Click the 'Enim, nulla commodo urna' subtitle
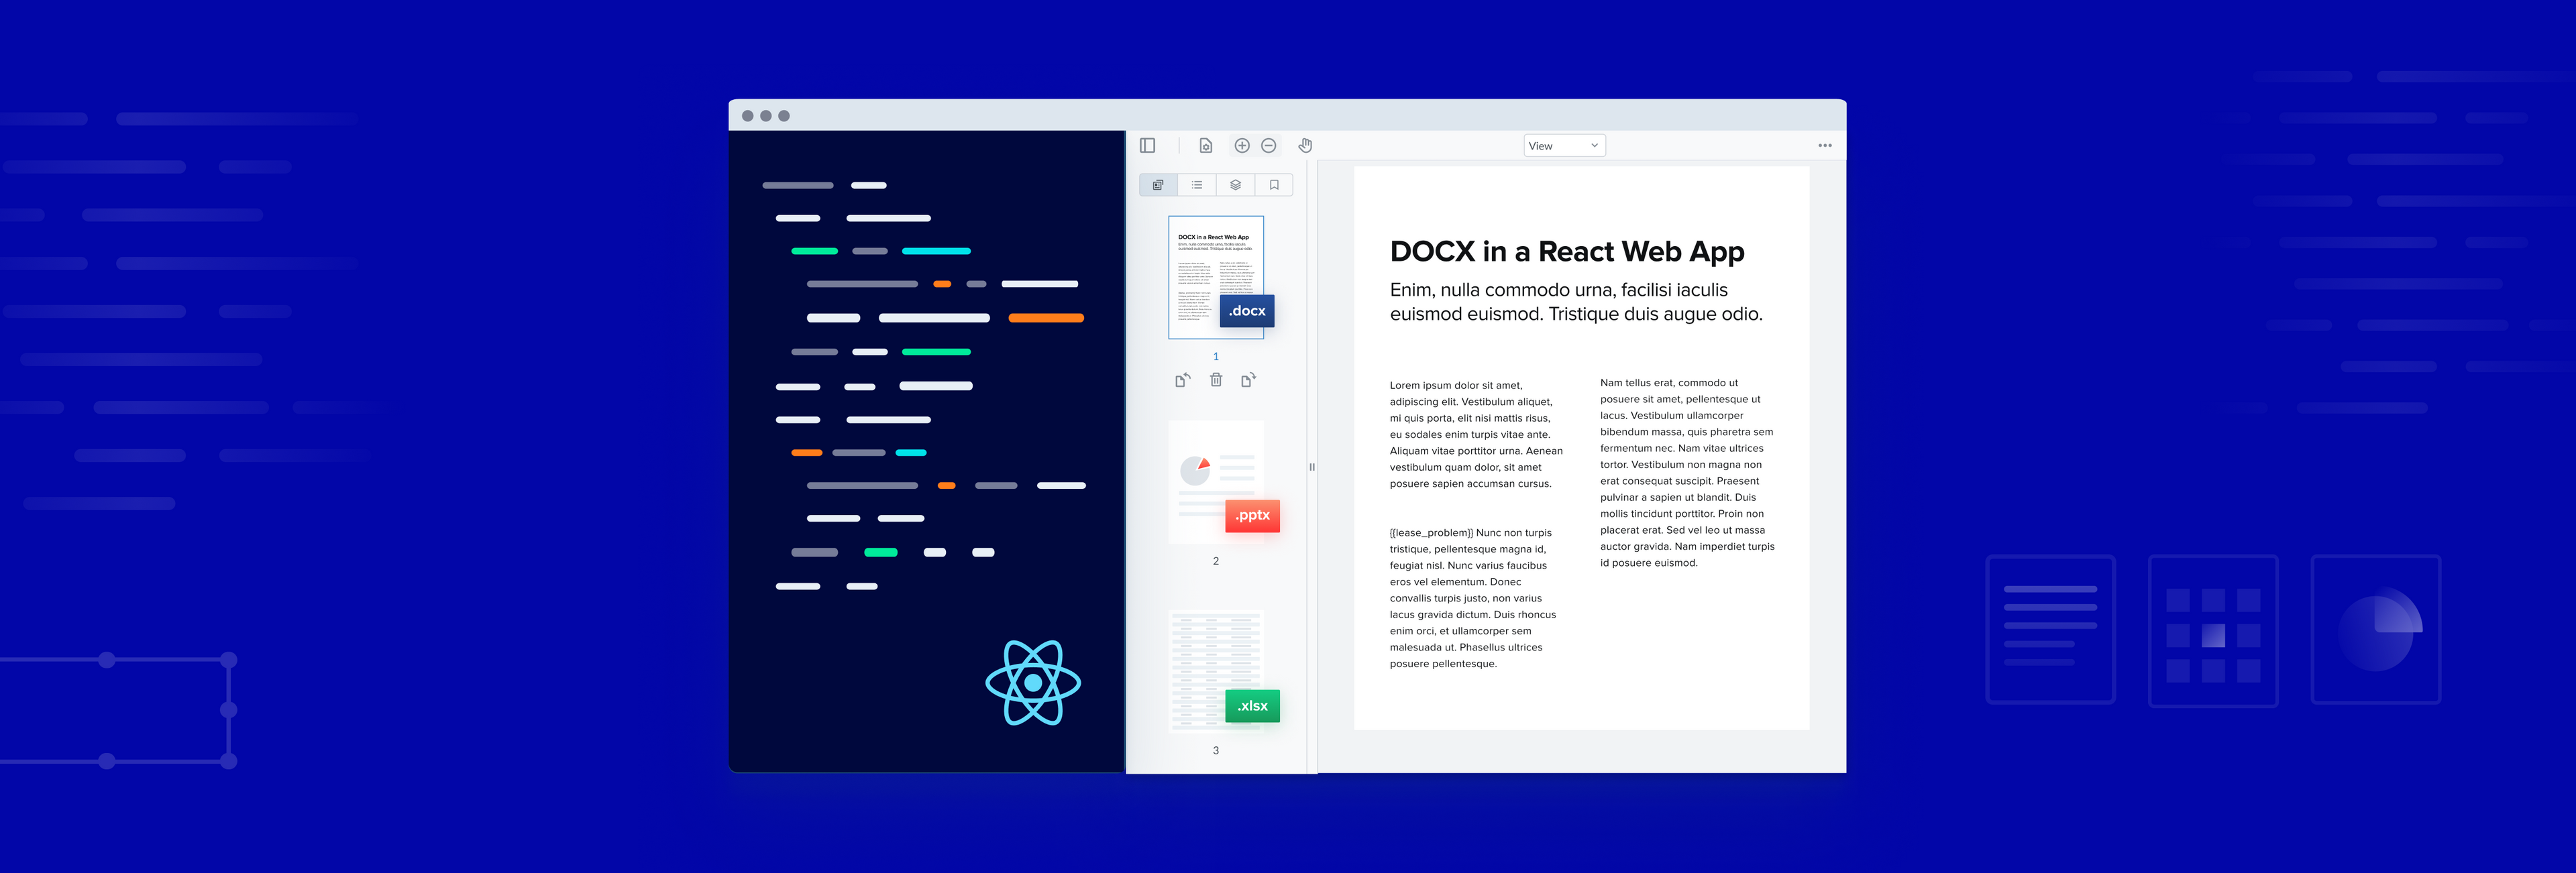This screenshot has width=2576, height=873. tap(1576, 302)
